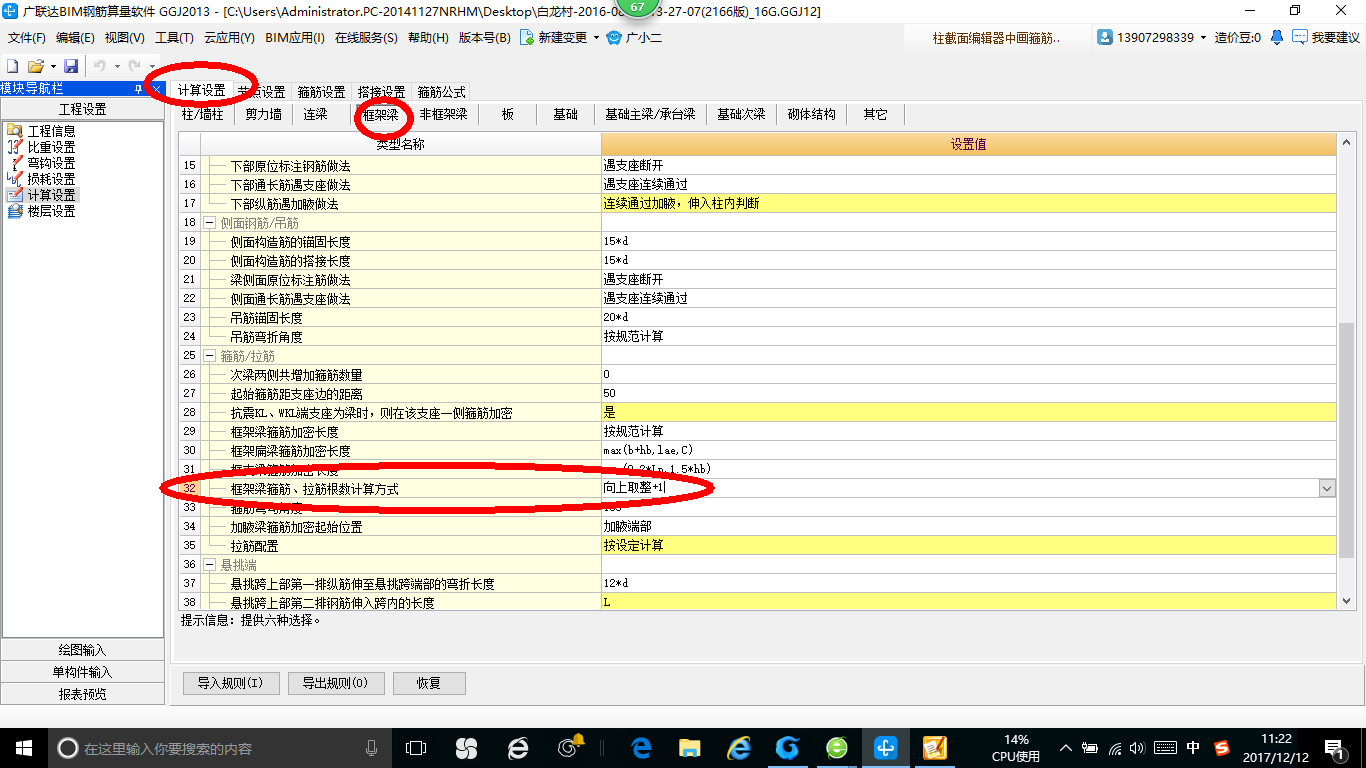Pin the 模块导航栏 panel with pushpin icon
The width and height of the screenshot is (1366, 768).
coord(139,89)
